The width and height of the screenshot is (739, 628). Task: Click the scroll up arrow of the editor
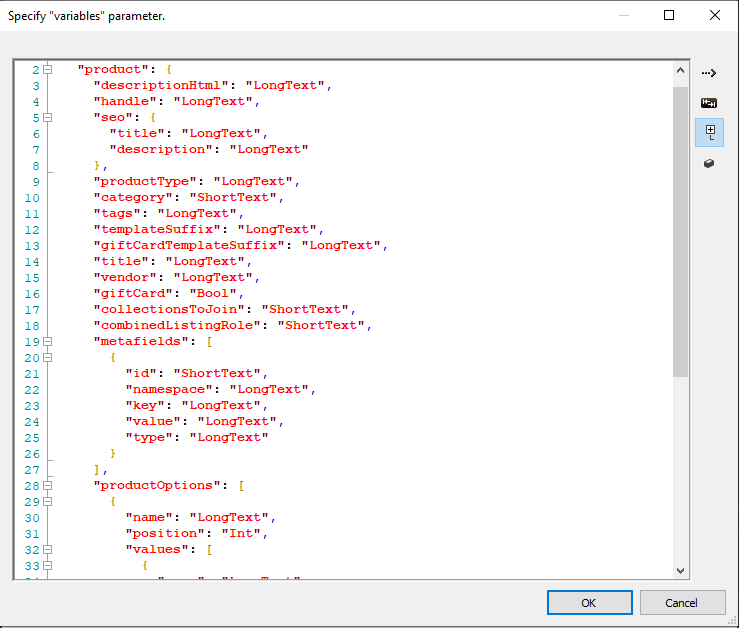point(680,71)
